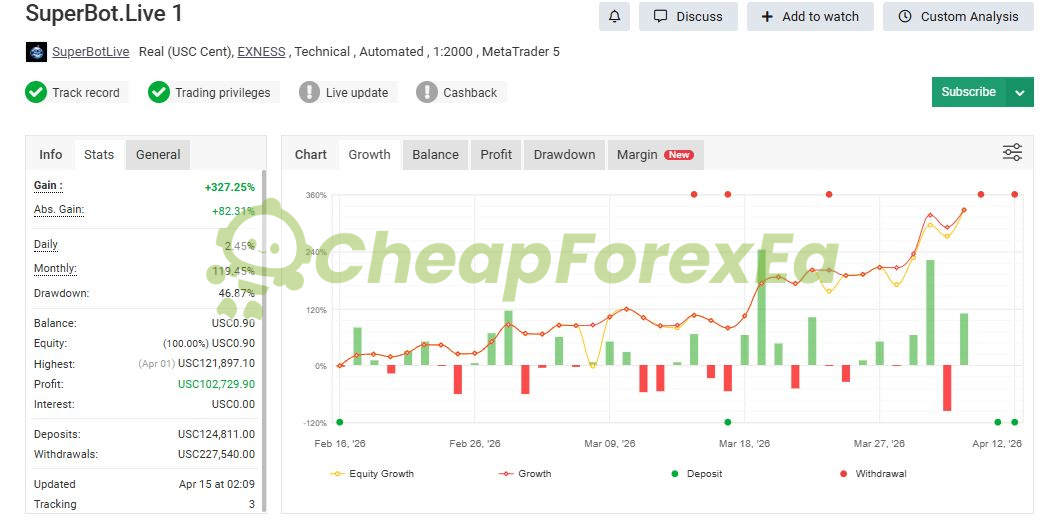Click the Track record checkmark icon

(x=36, y=92)
